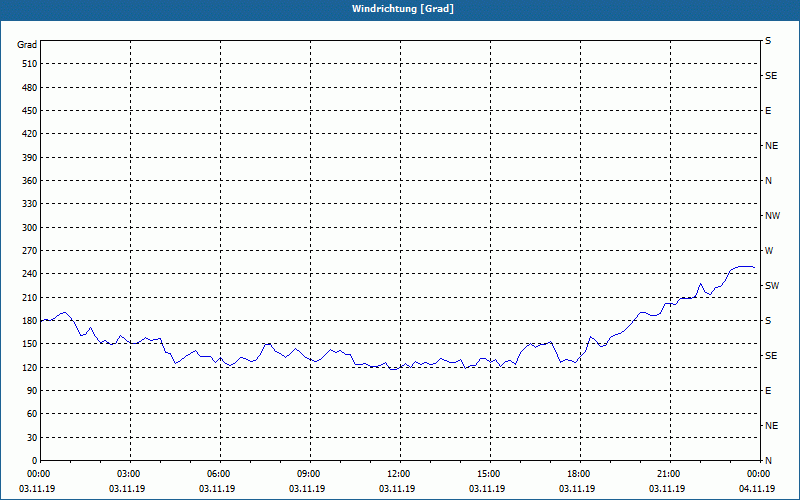
Task: Choose the y-axis value '330'
Action: click(30, 204)
